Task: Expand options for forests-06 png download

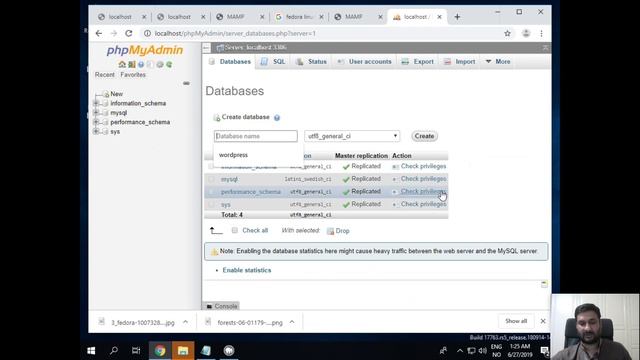Action: click(292, 322)
